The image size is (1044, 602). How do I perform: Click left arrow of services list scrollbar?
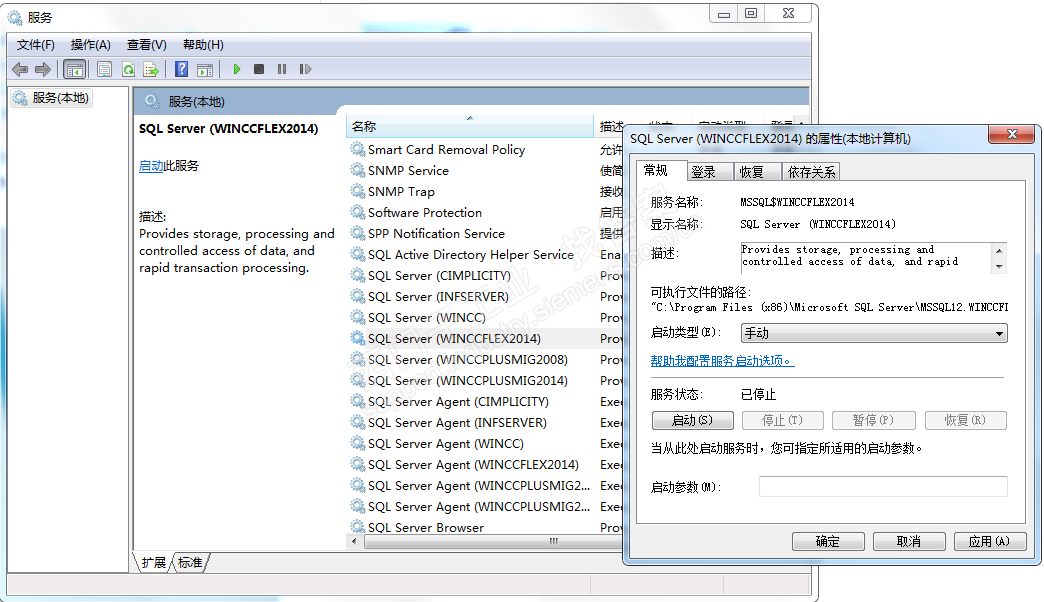pyautogui.click(x=354, y=541)
